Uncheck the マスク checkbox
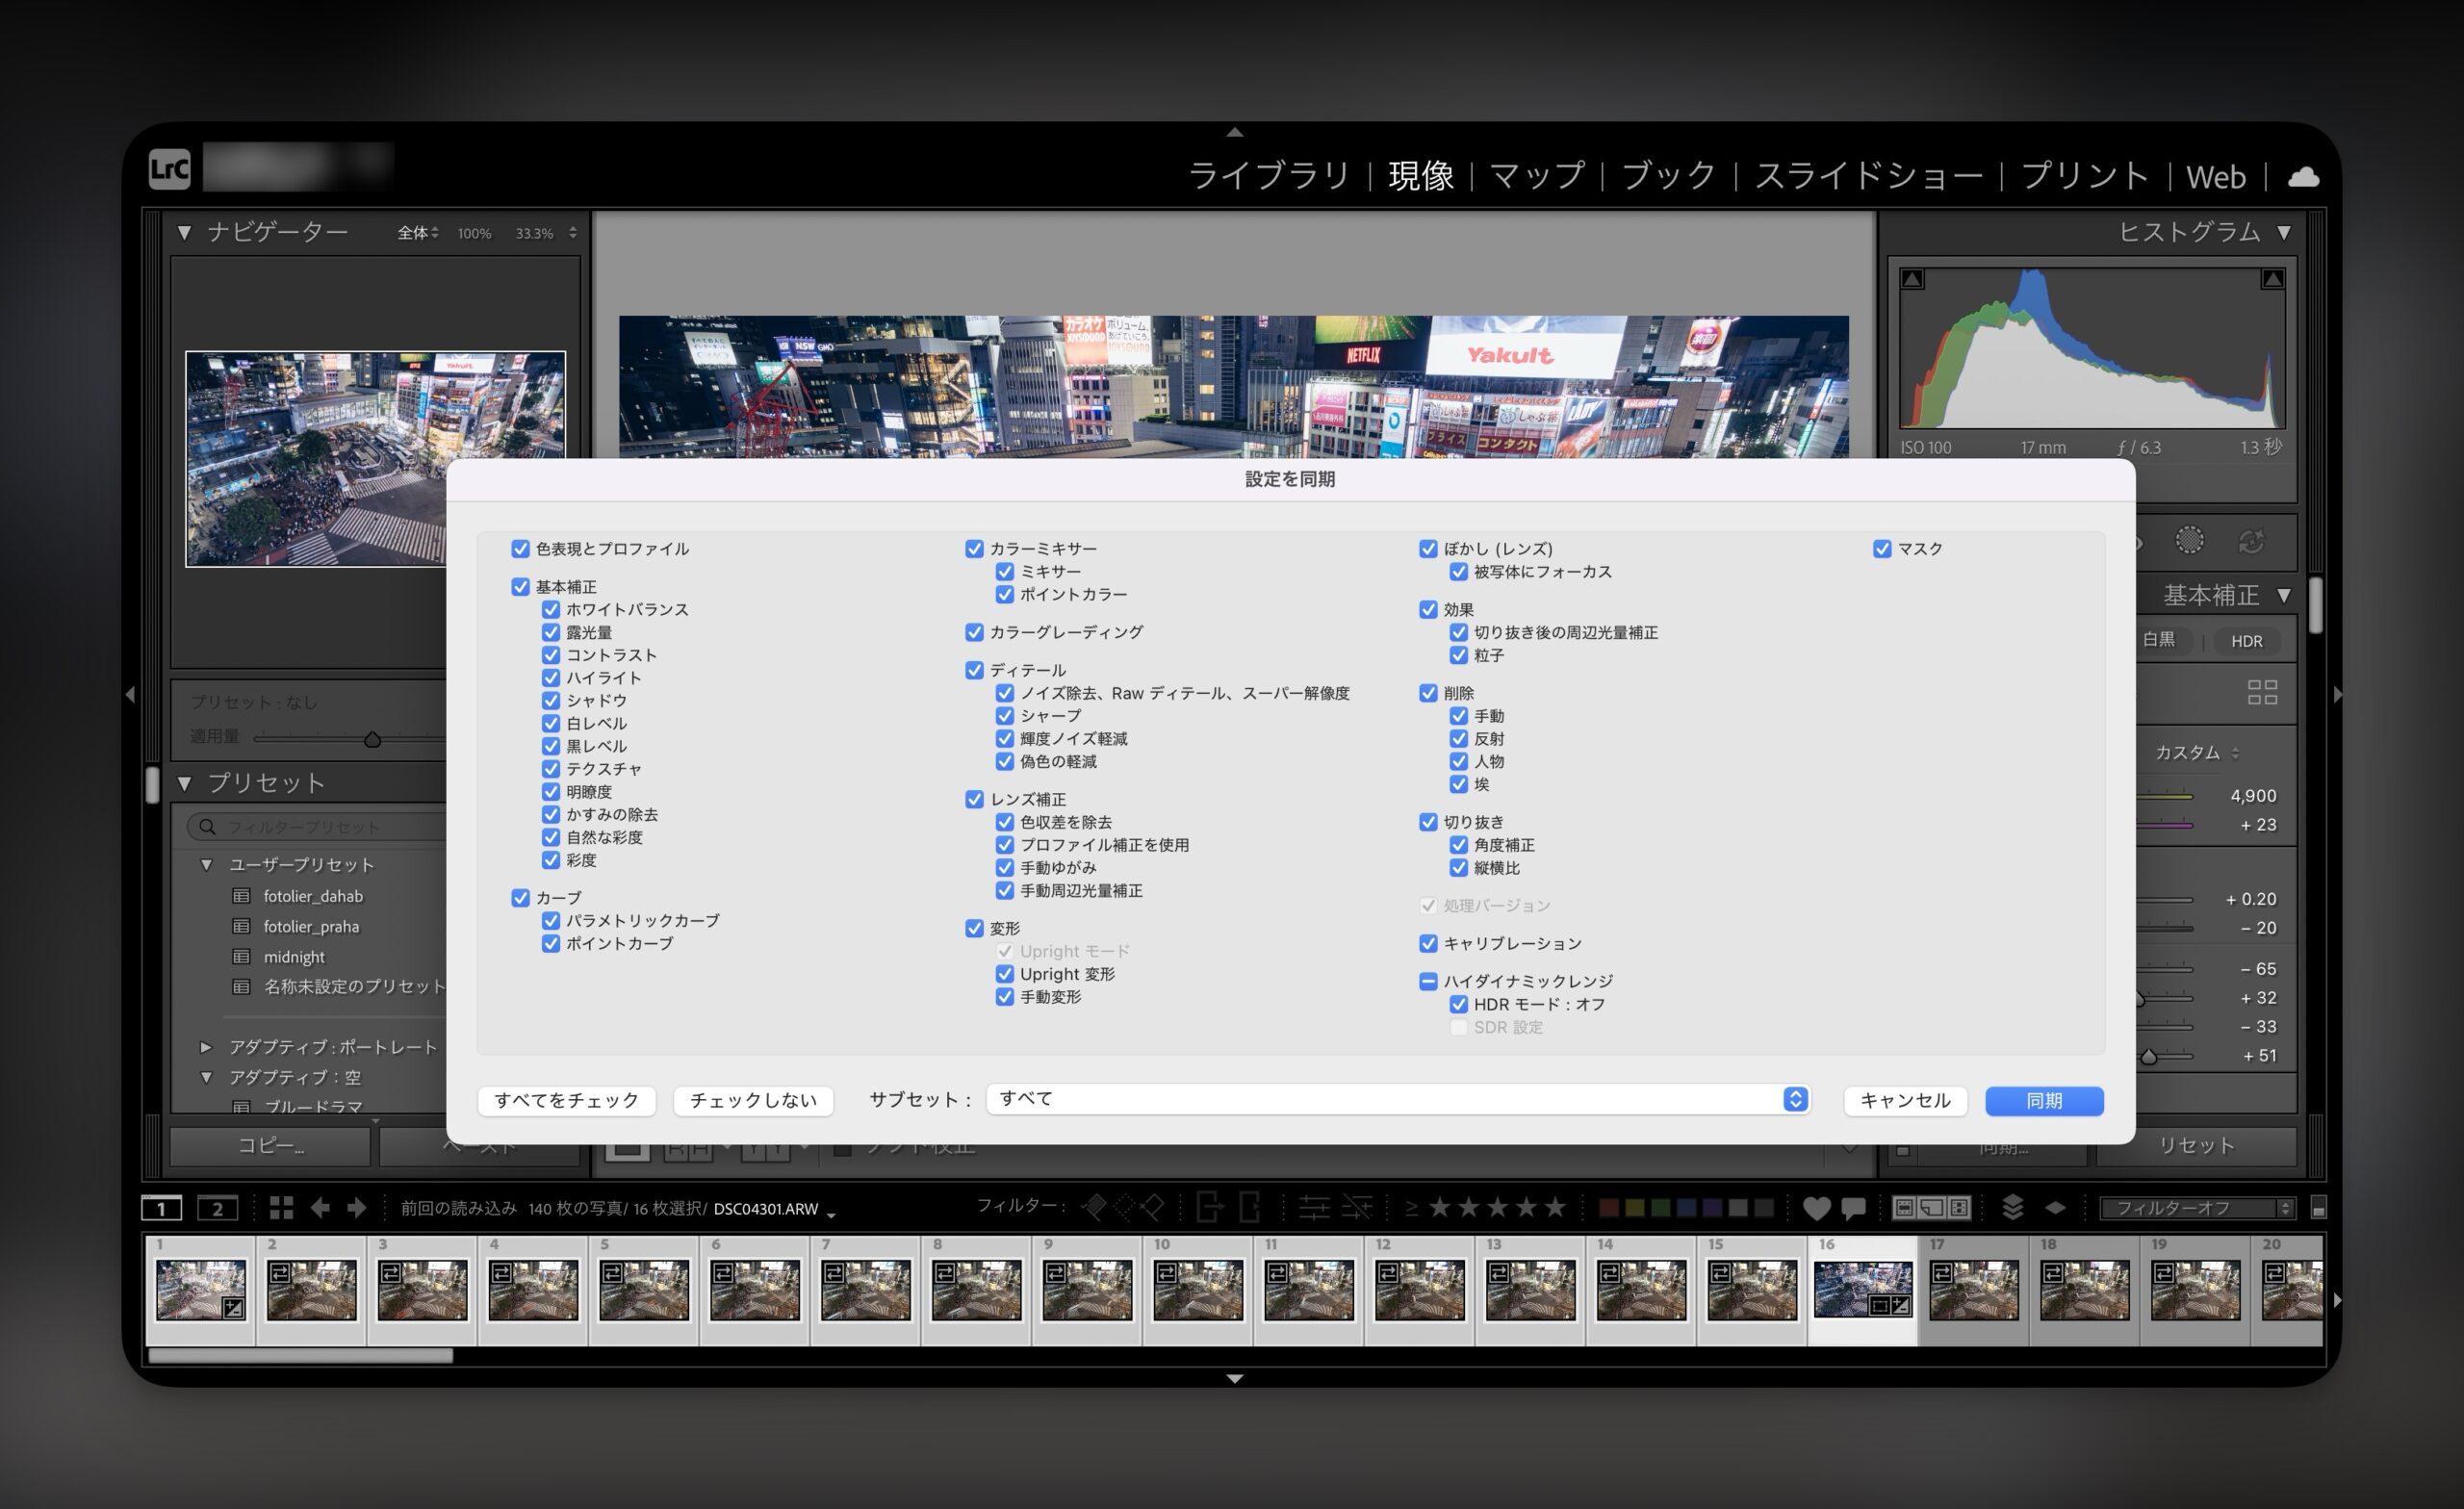The height and width of the screenshot is (1509, 2464). (x=1882, y=548)
